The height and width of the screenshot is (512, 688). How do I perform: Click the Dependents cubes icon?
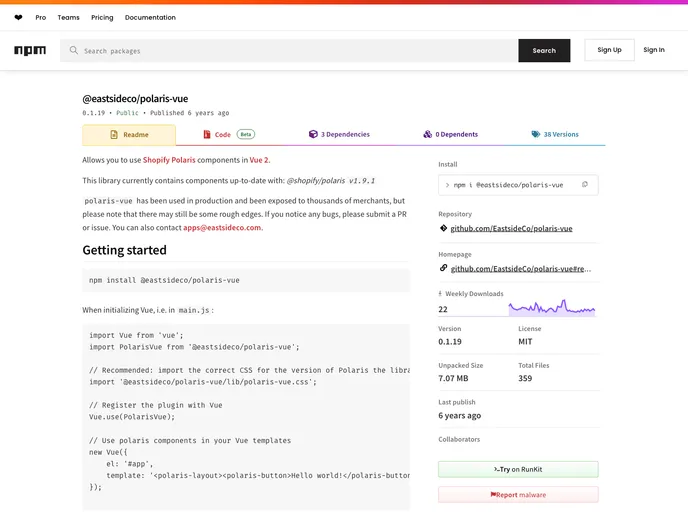coord(427,134)
